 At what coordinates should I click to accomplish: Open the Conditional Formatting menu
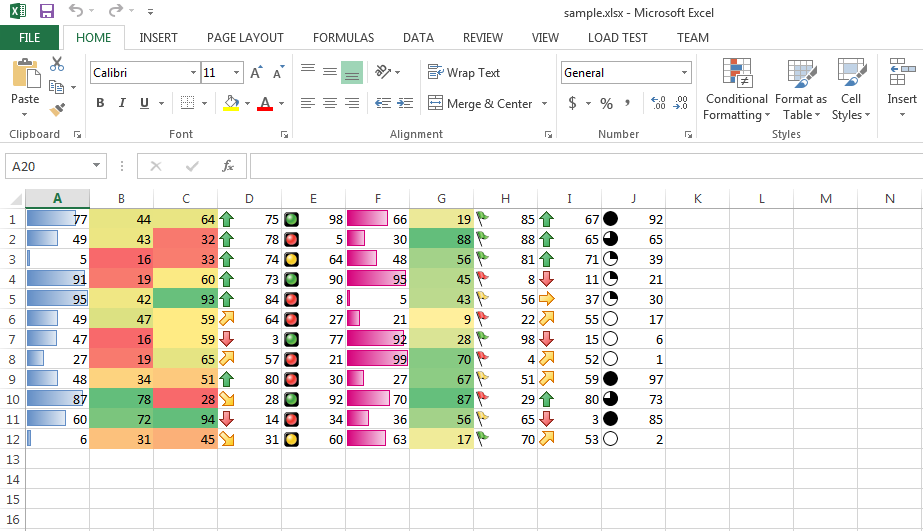click(736, 91)
